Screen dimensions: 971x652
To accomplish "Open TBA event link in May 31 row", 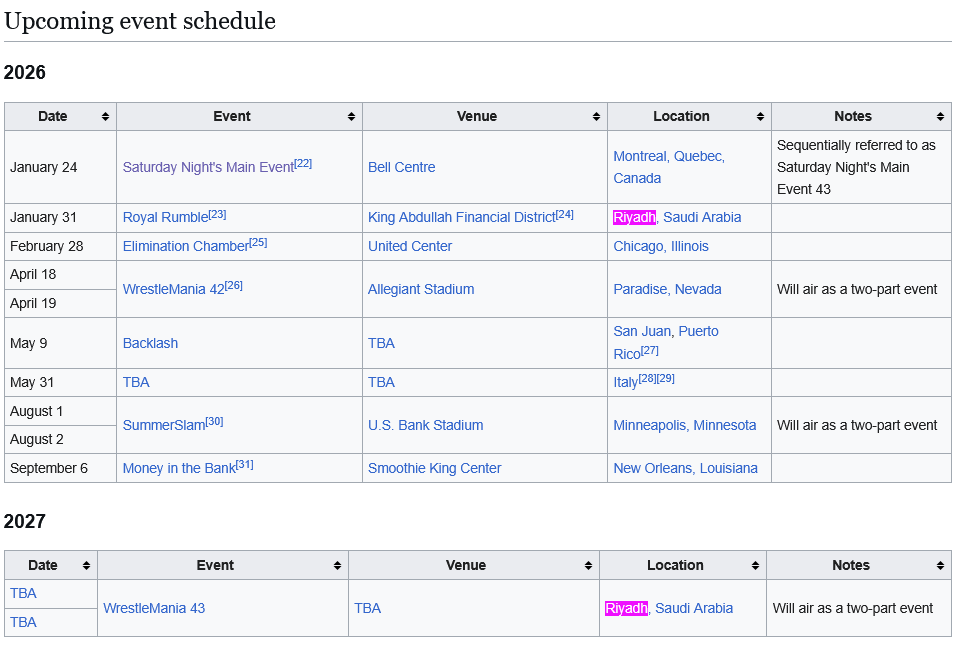I will [x=136, y=383].
